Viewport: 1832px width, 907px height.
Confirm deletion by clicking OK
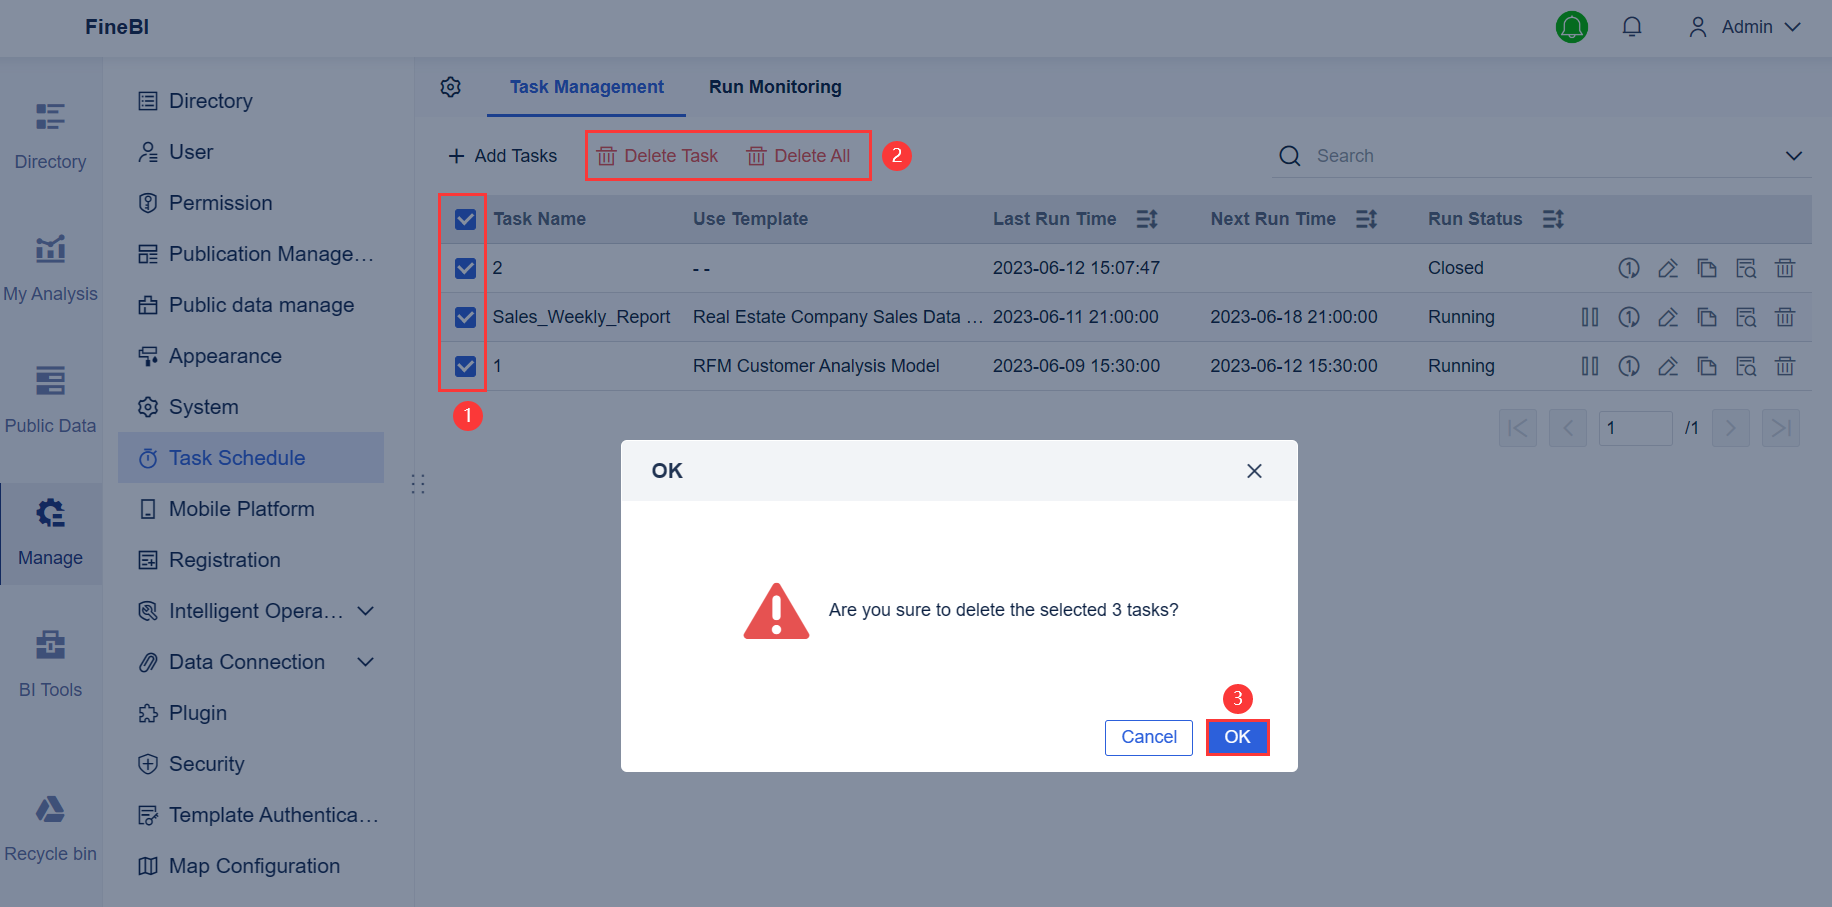coord(1237,737)
